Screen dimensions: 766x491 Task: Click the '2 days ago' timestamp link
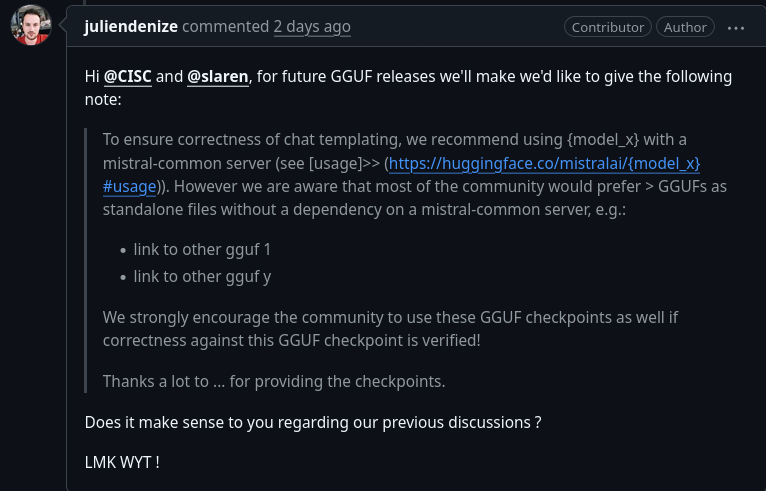tap(312, 26)
